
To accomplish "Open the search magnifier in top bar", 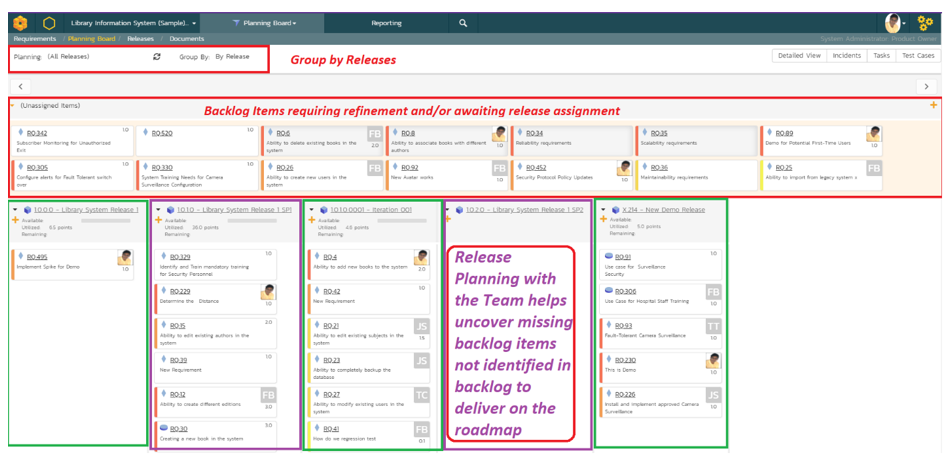I will [x=463, y=22].
